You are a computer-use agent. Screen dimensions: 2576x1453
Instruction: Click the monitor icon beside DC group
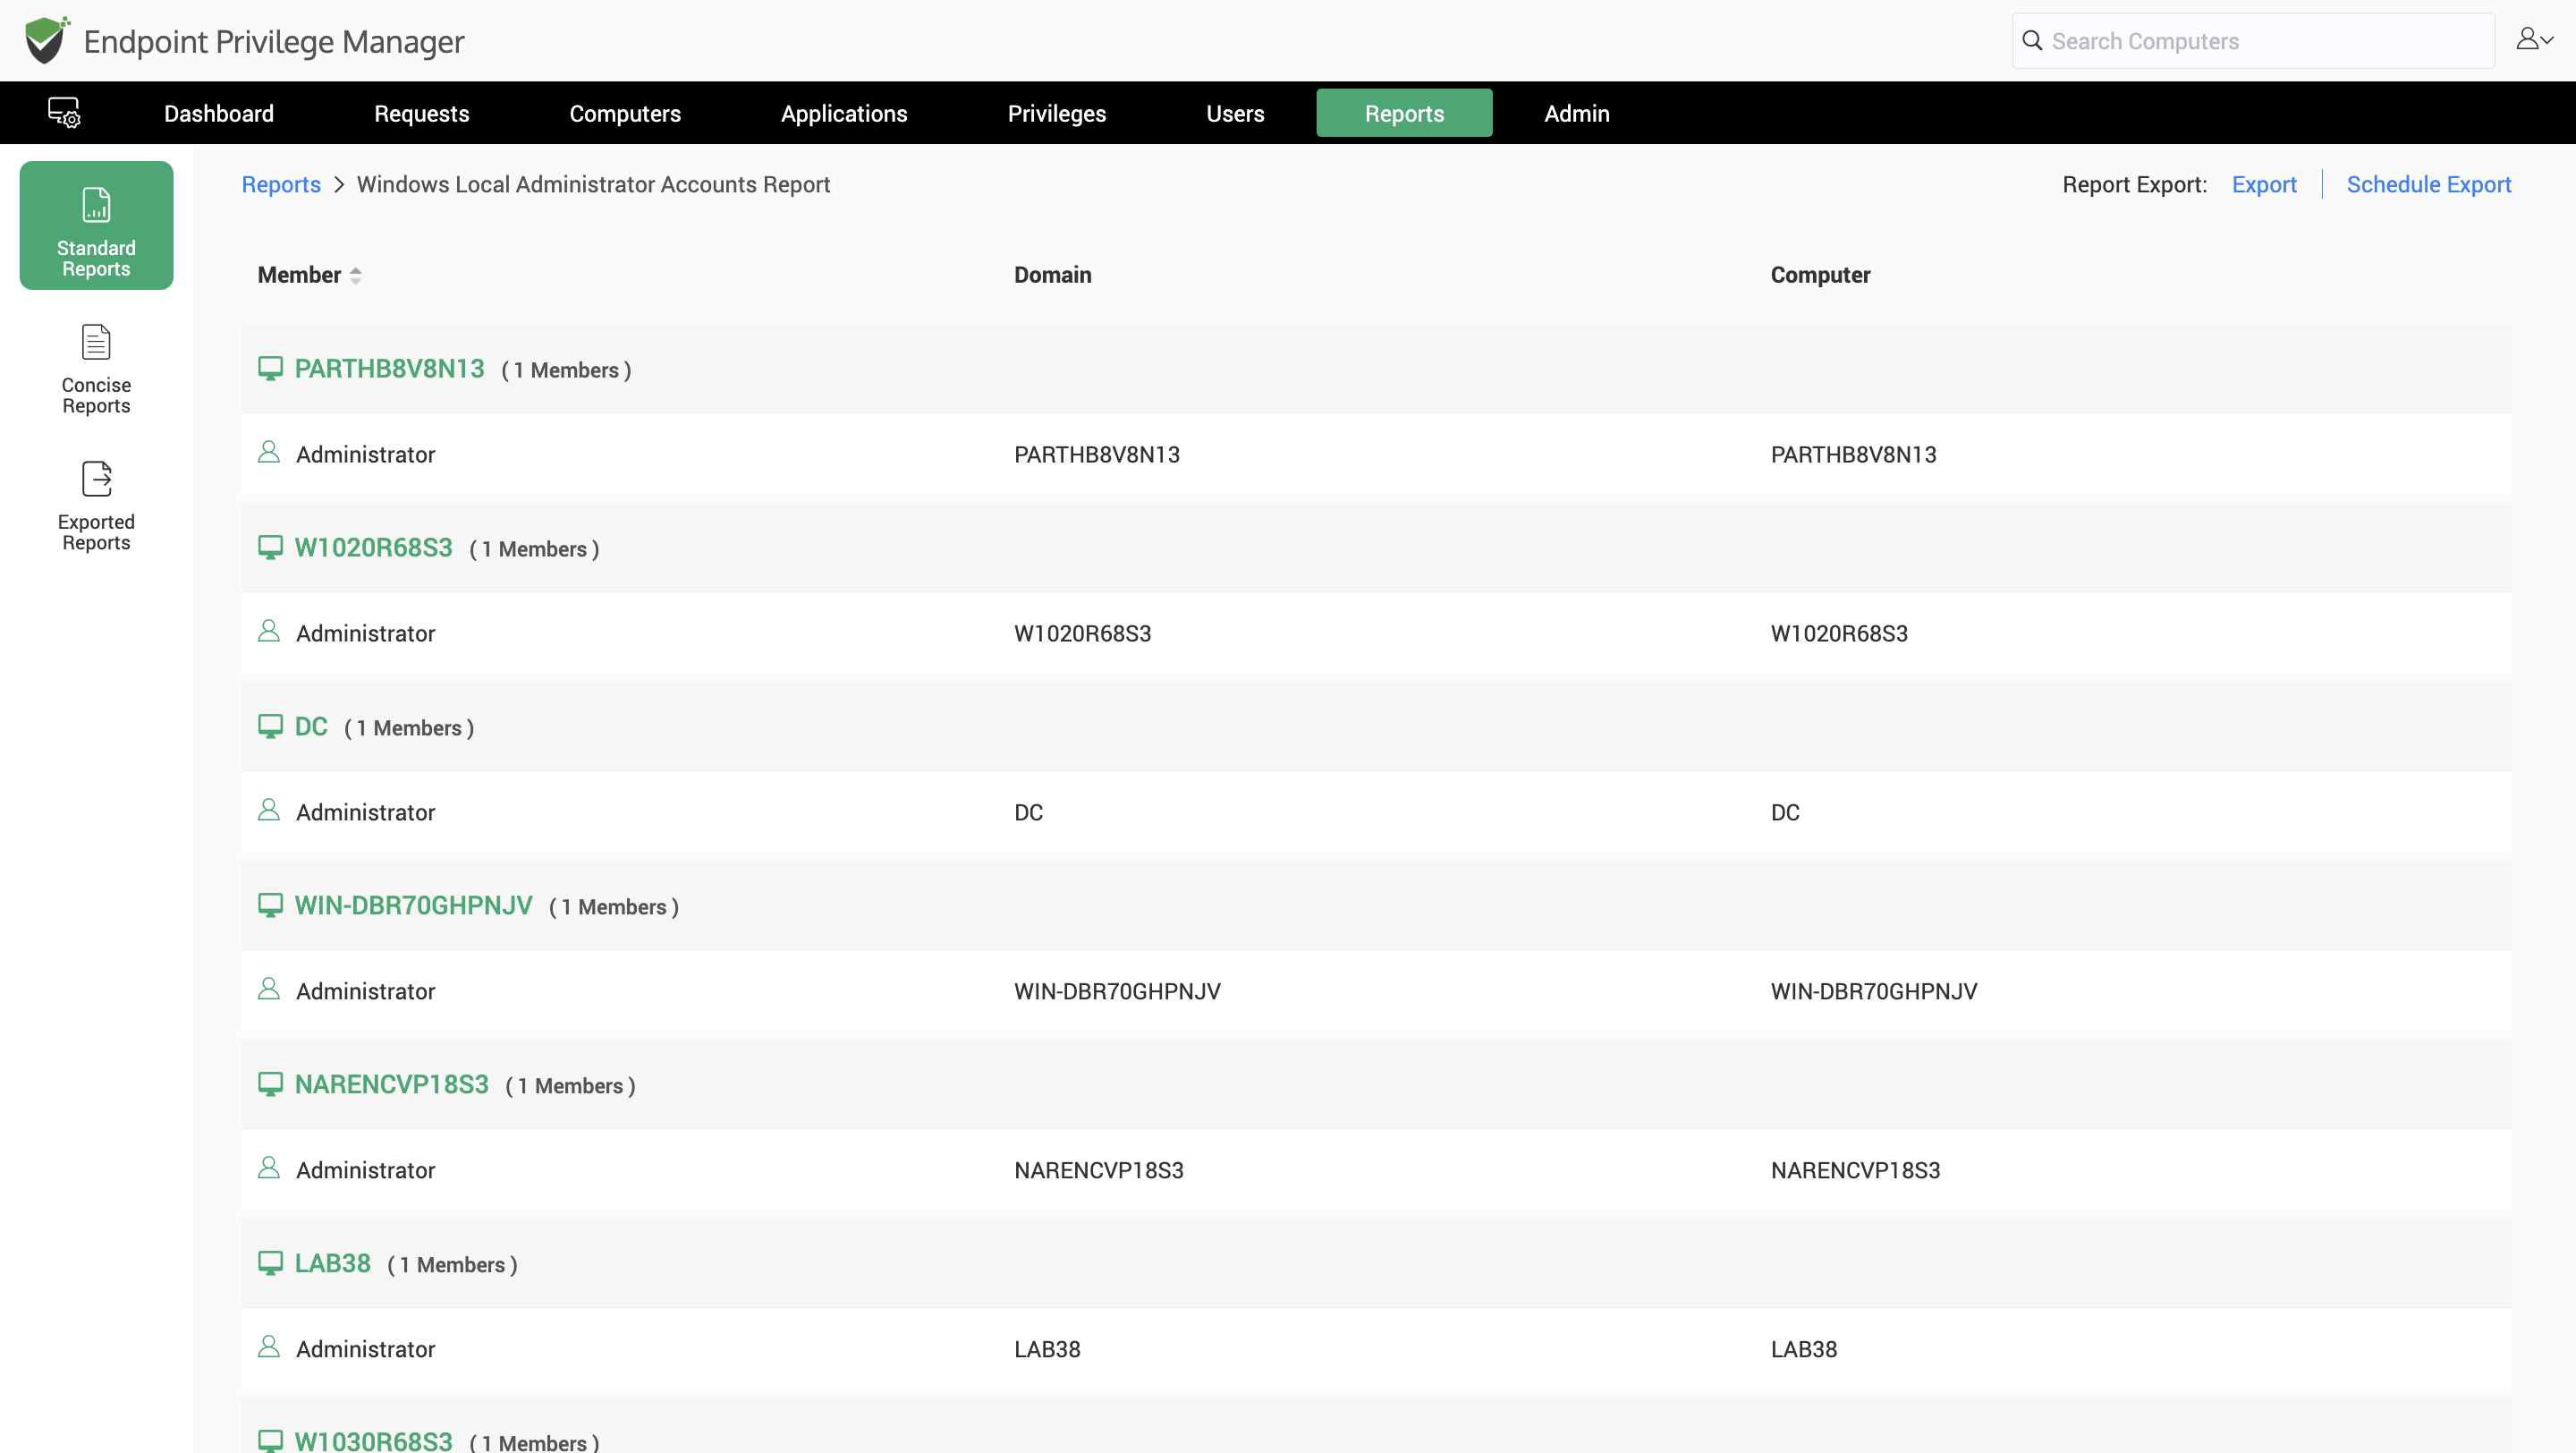(270, 726)
